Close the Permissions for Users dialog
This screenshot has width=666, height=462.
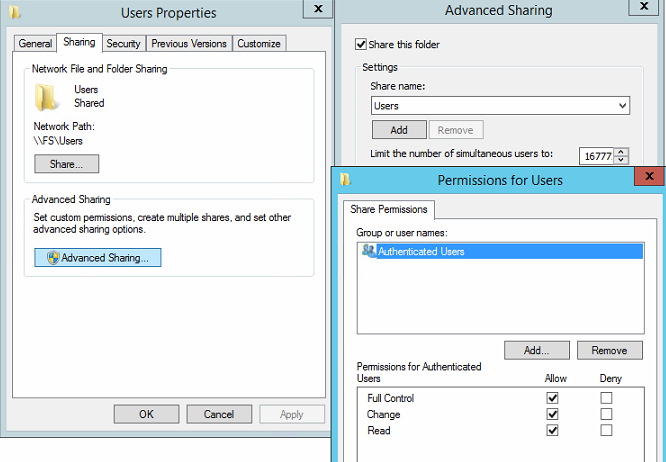(x=649, y=176)
